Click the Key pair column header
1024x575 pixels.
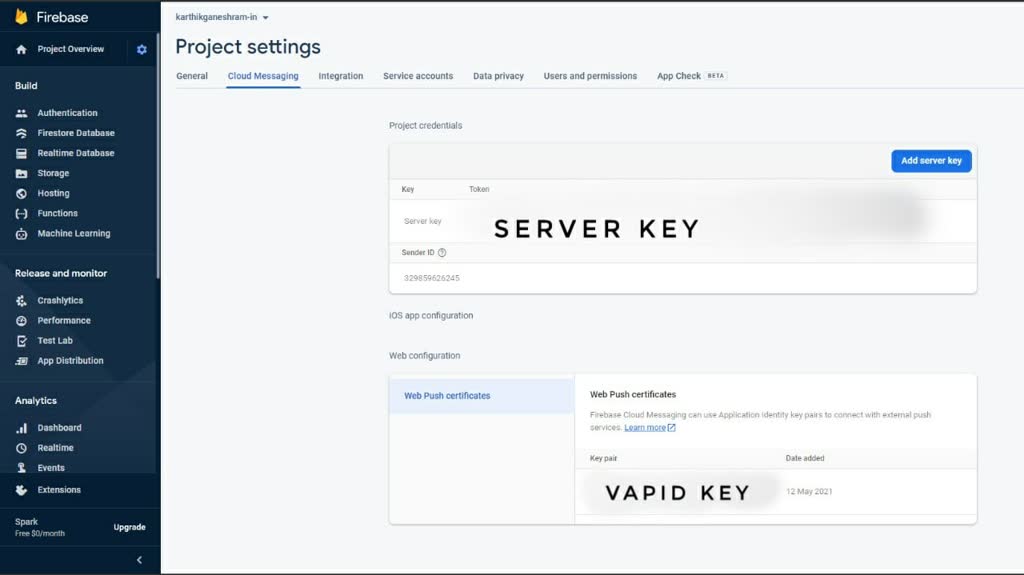click(x=603, y=459)
